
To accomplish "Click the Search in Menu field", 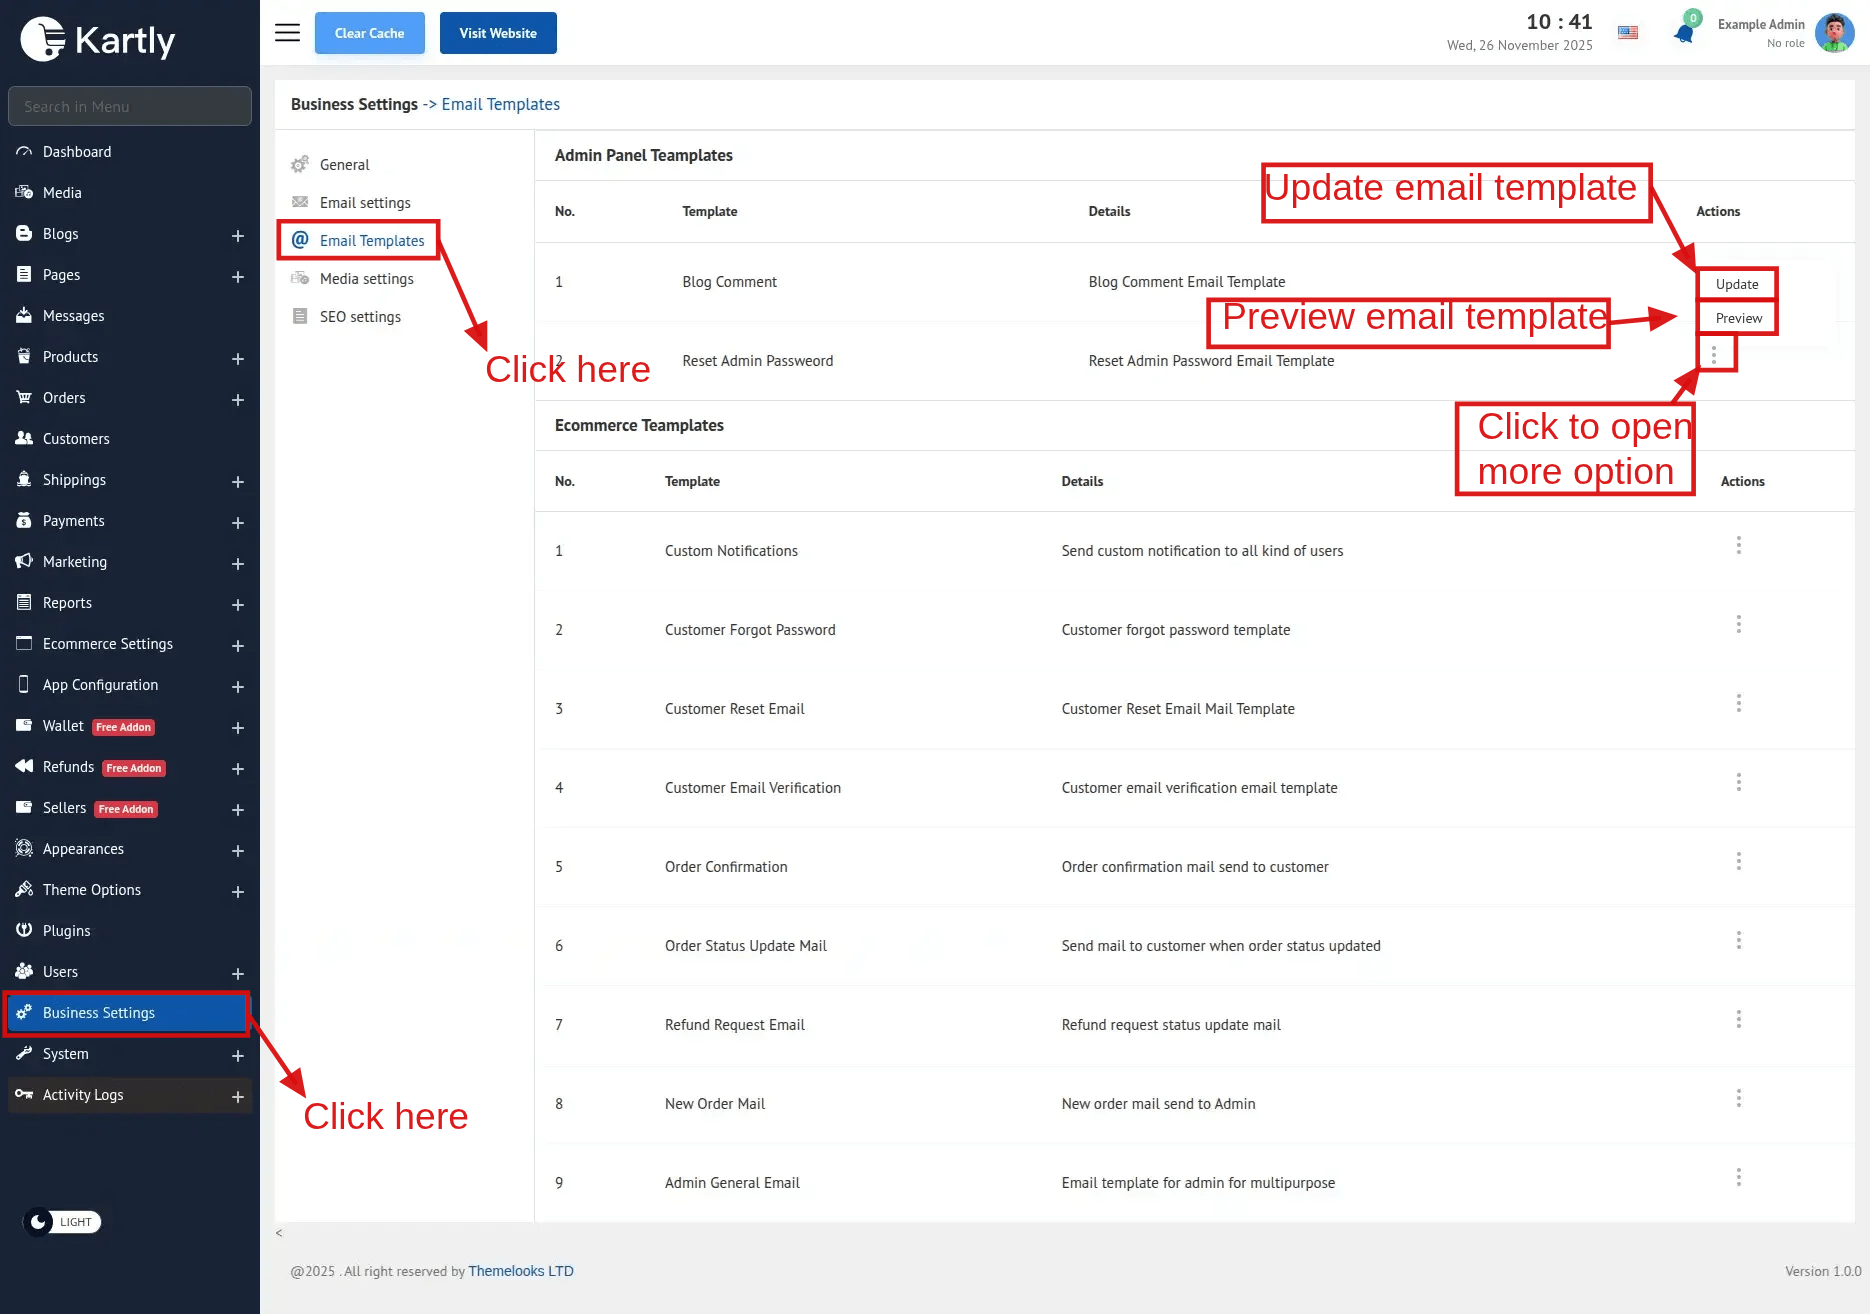I will tap(130, 106).
